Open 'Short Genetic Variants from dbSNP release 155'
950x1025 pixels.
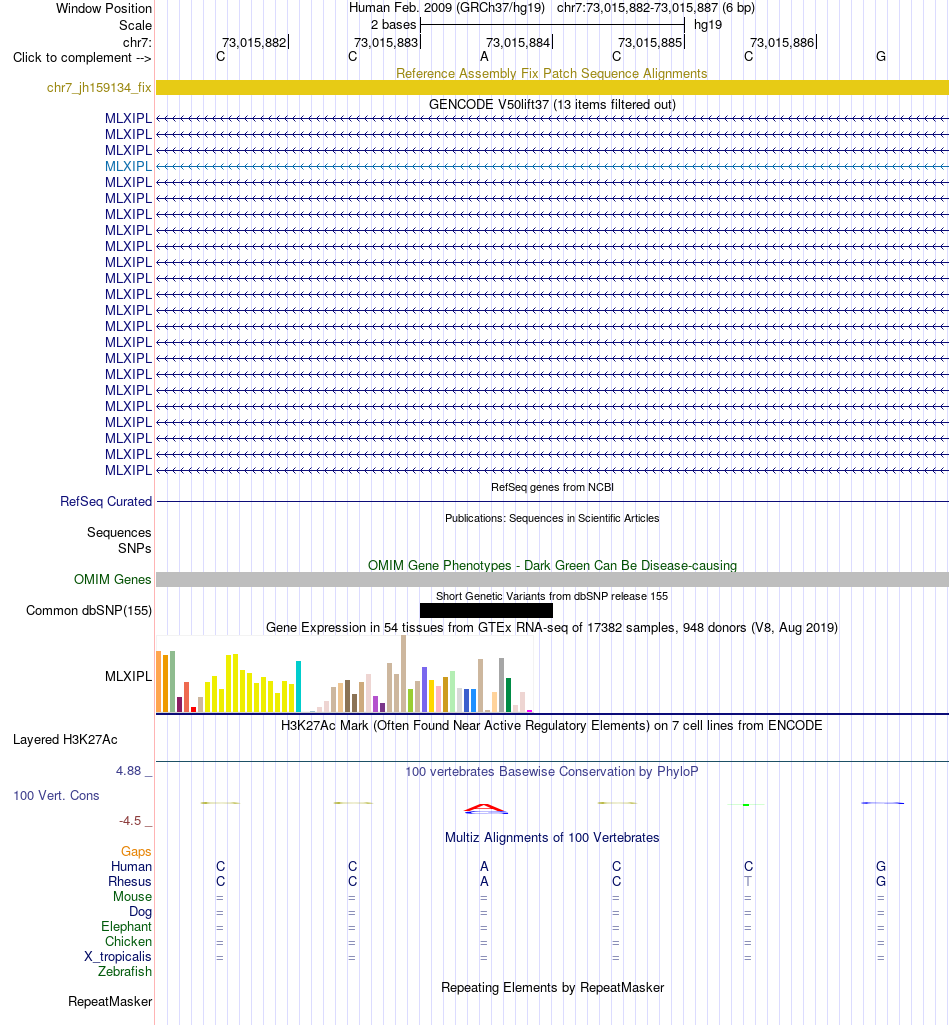pyautogui.click(x=552, y=596)
